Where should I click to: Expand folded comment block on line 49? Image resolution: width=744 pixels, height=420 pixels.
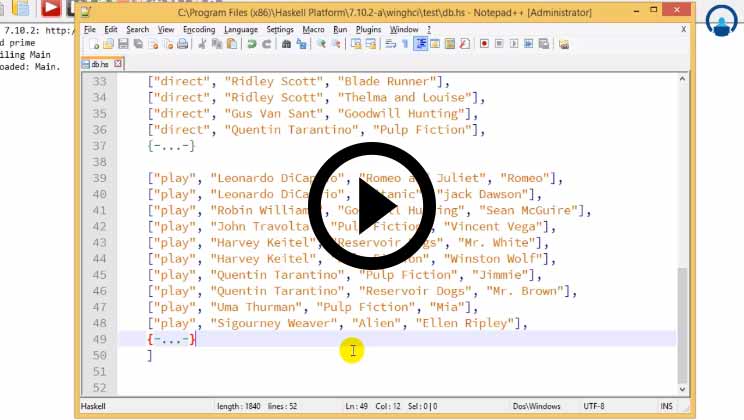click(x=170, y=340)
